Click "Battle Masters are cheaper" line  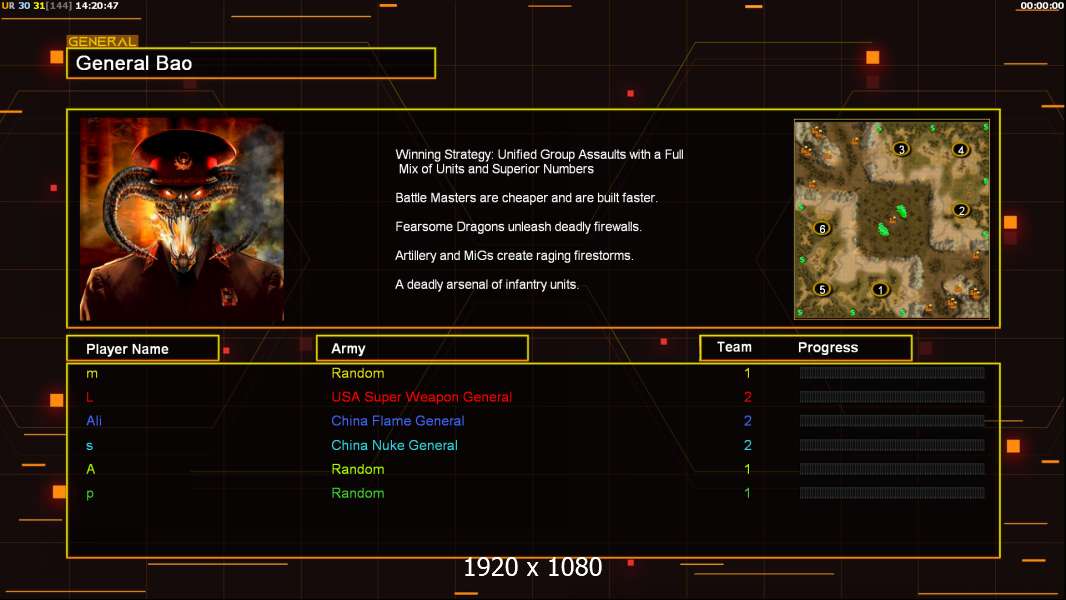point(526,198)
